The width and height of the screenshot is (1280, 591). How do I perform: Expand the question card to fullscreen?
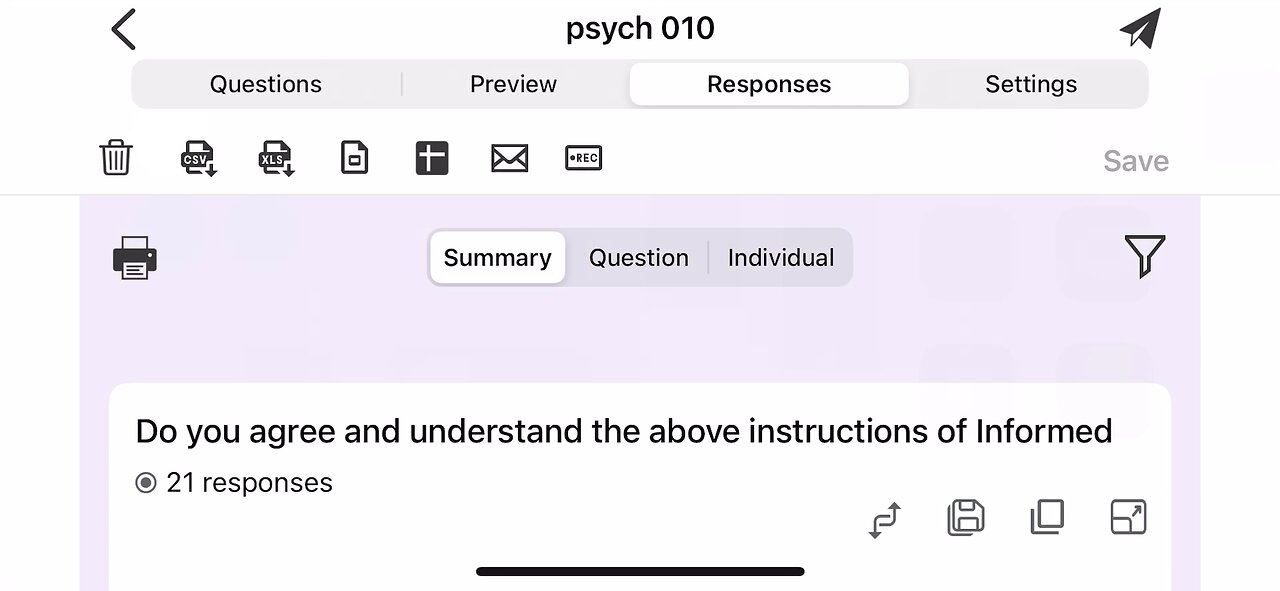tap(1128, 518)
